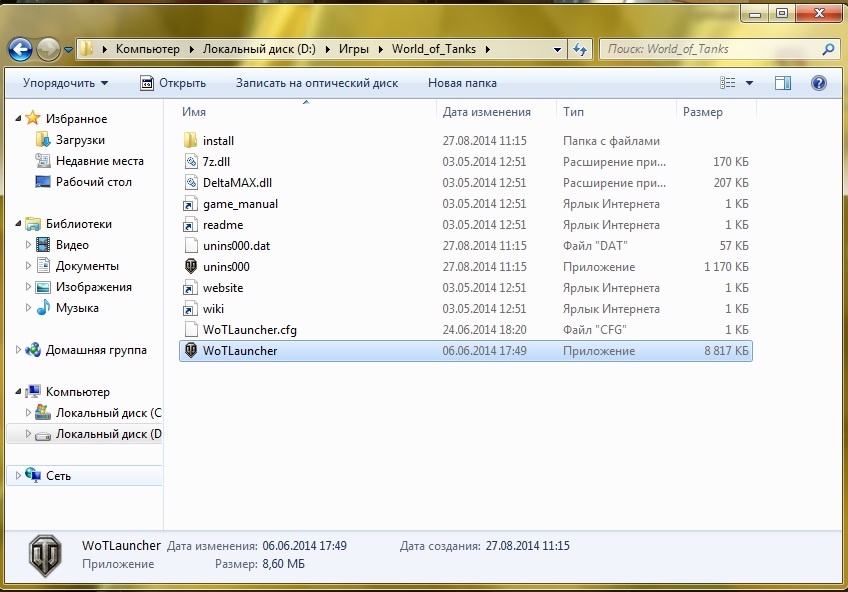
Task: Expand the Изображения library
Action: click(x=29, y=287)
